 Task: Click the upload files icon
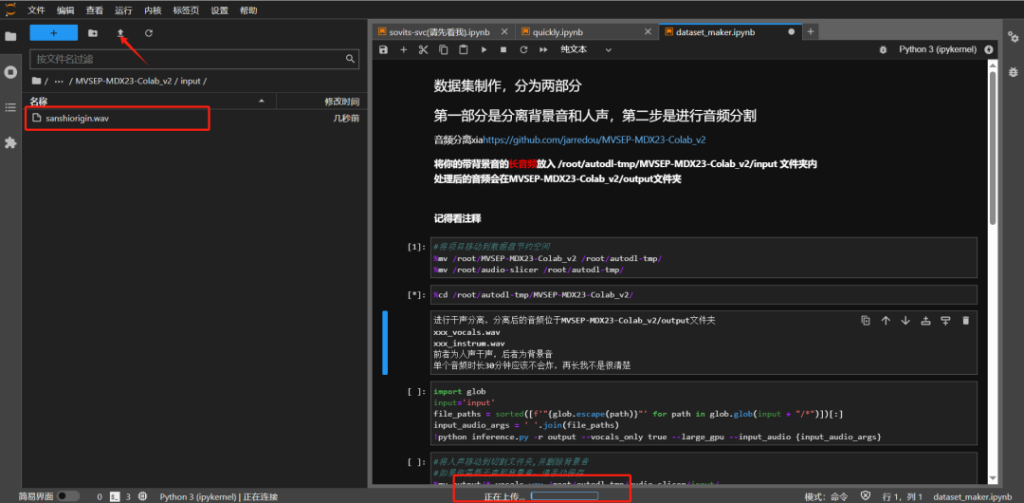tap(120, 33)
